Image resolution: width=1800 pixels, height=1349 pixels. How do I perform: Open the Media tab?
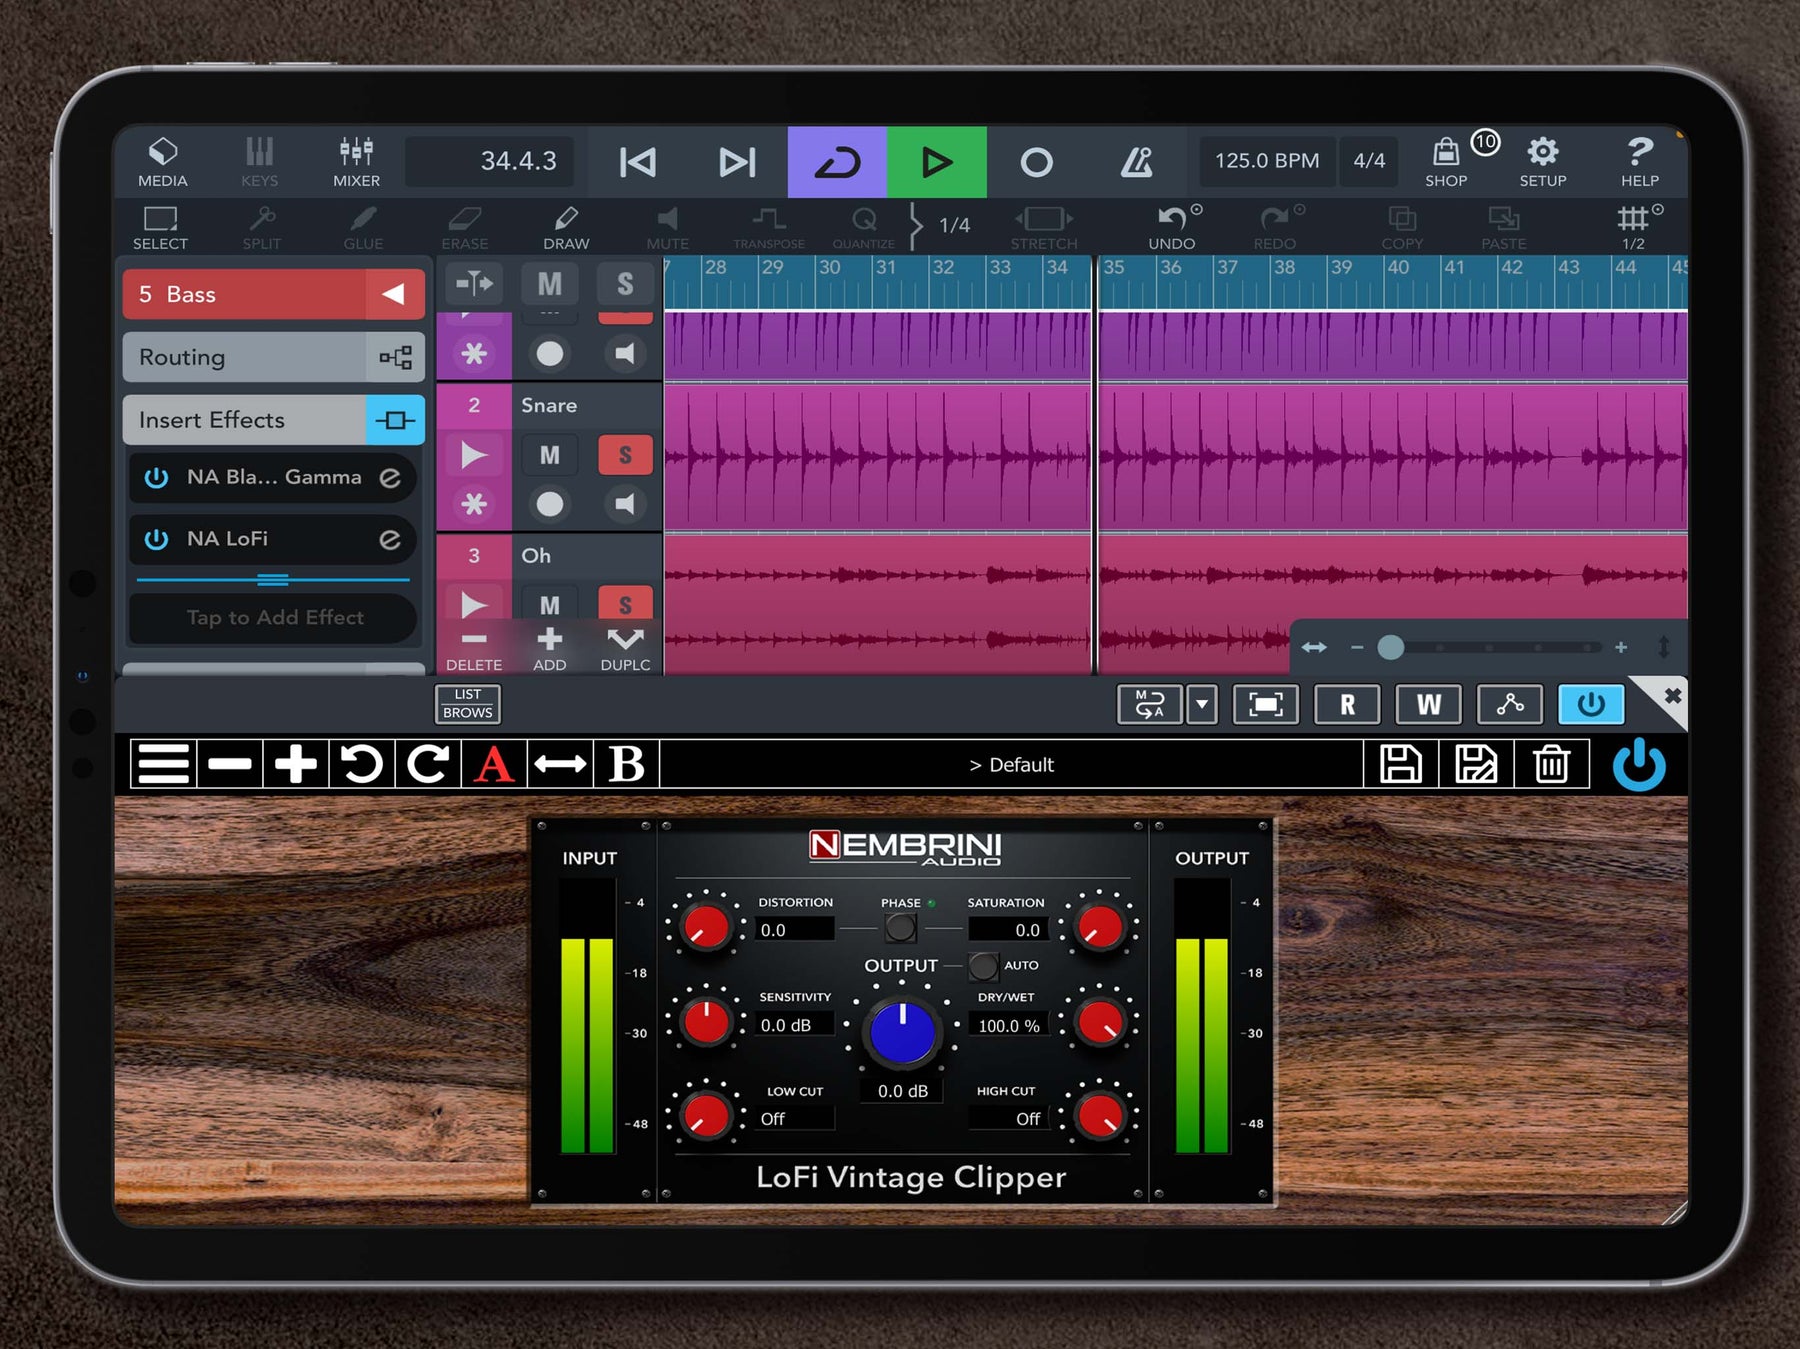[162, 161]
